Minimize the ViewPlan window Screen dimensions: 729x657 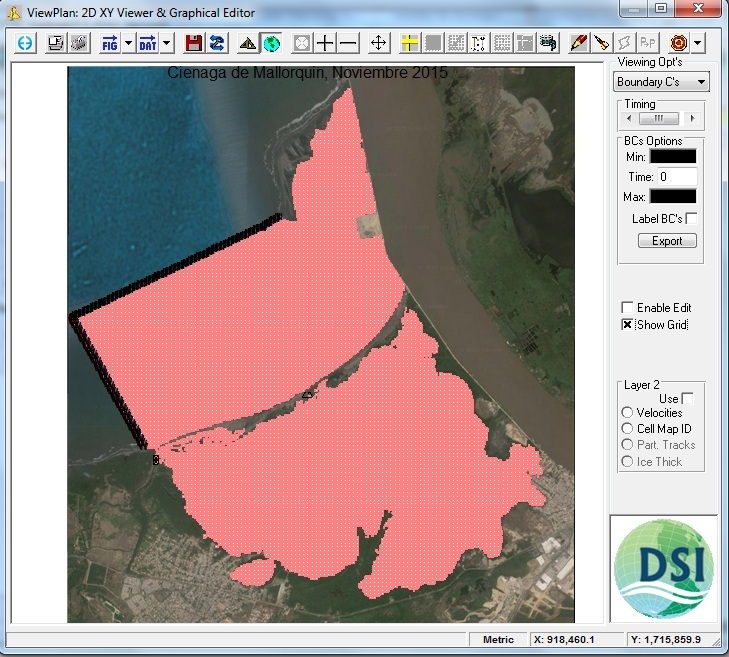634,8
